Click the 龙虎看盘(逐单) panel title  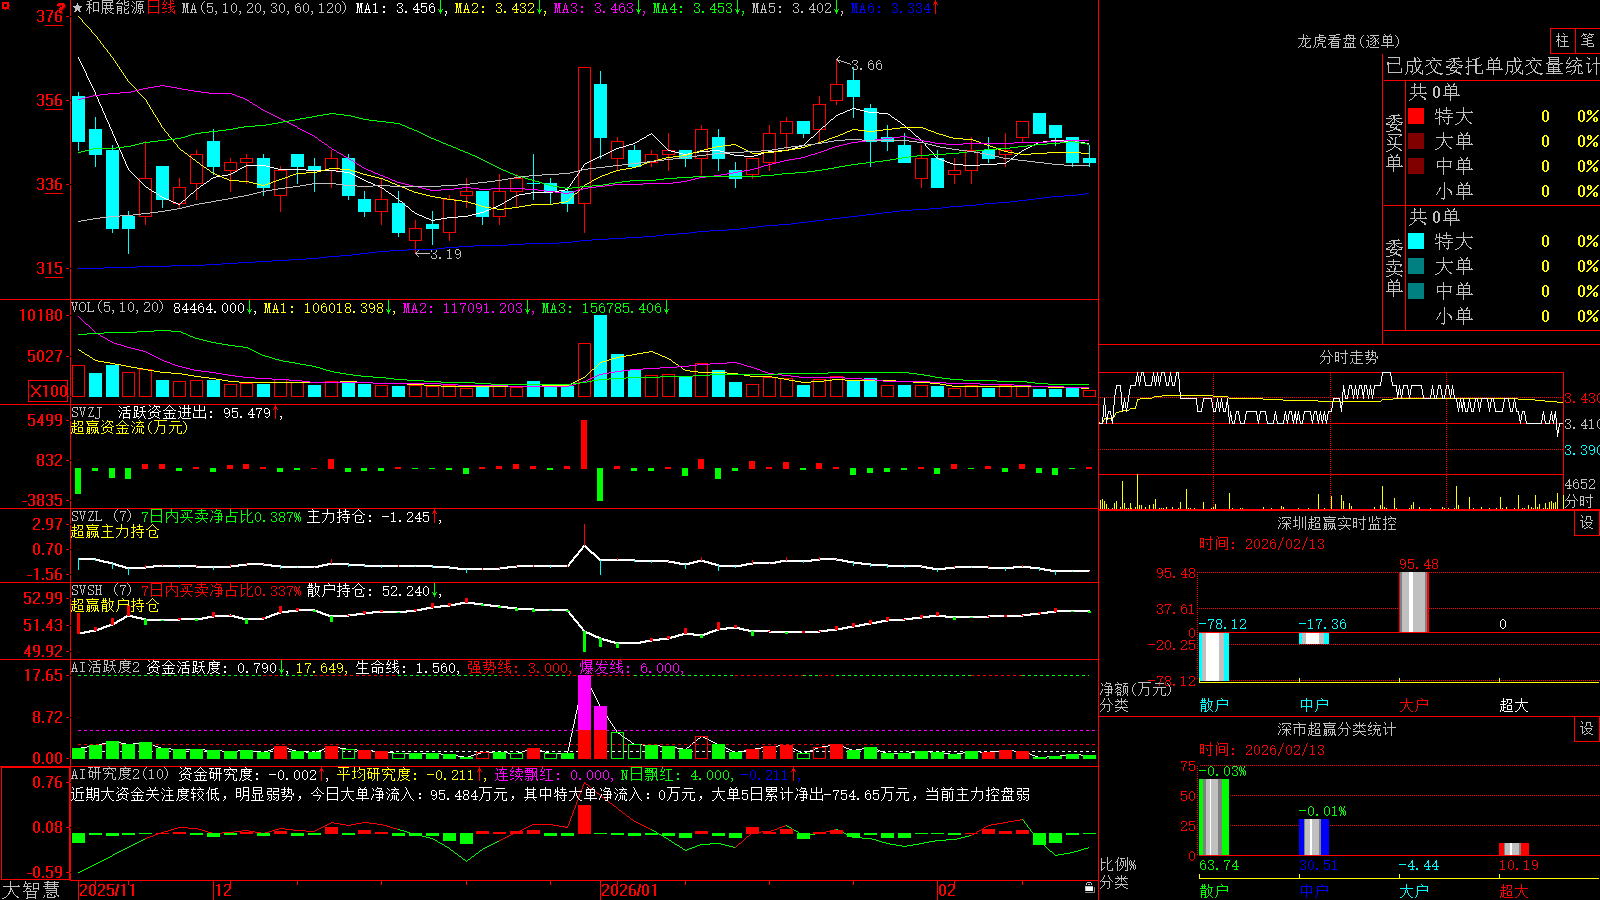click(x=1348, y=41)
